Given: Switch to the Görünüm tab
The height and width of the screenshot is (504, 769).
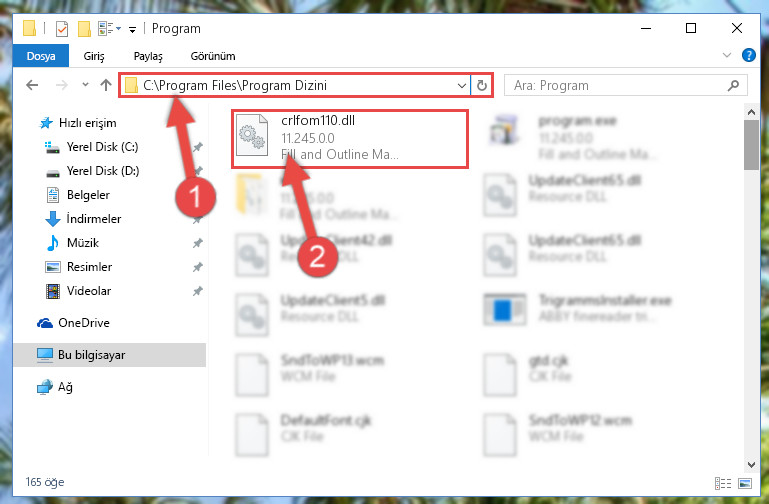Looking at the screenshot, I should (x=213, y=56).
